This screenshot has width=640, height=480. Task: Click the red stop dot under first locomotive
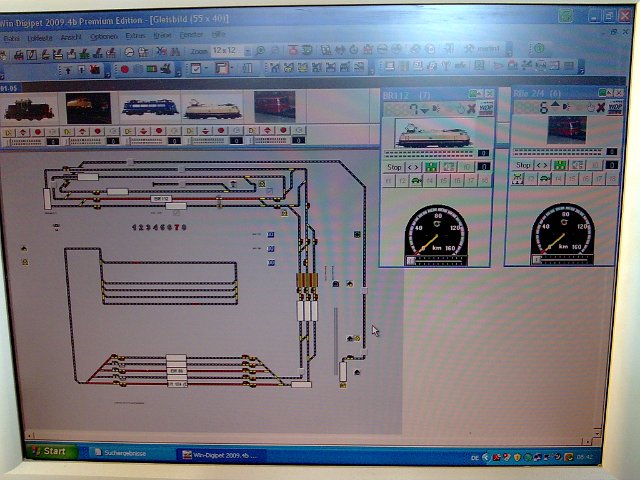tap(38, 131)
